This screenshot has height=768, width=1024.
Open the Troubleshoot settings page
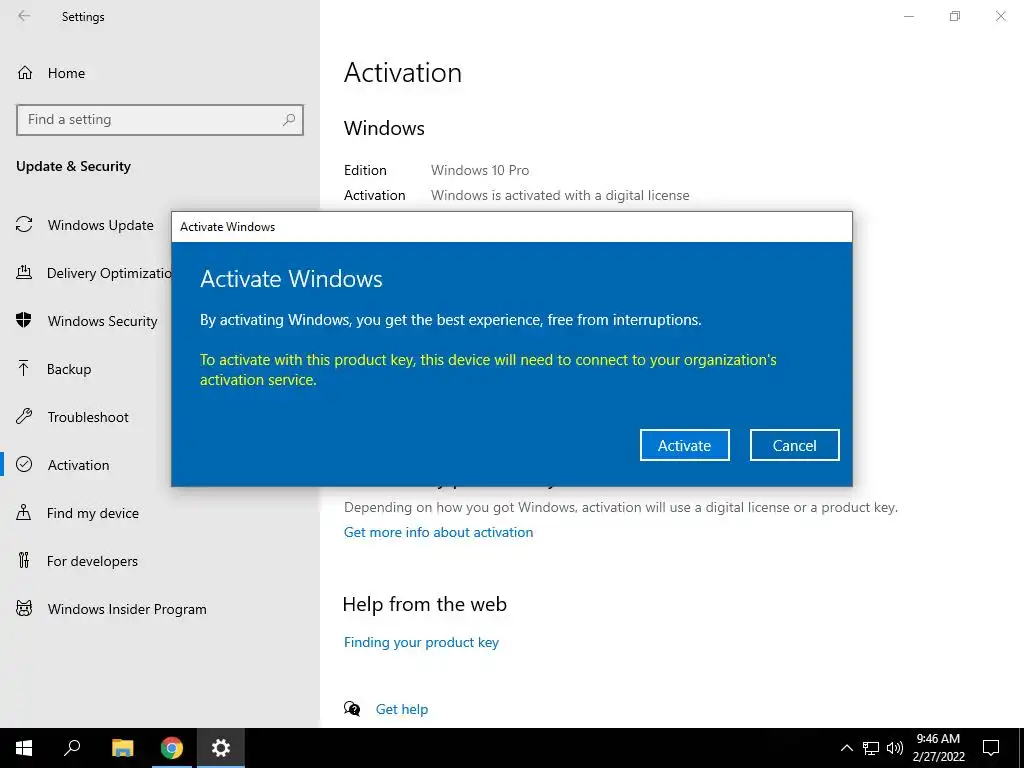88,417
